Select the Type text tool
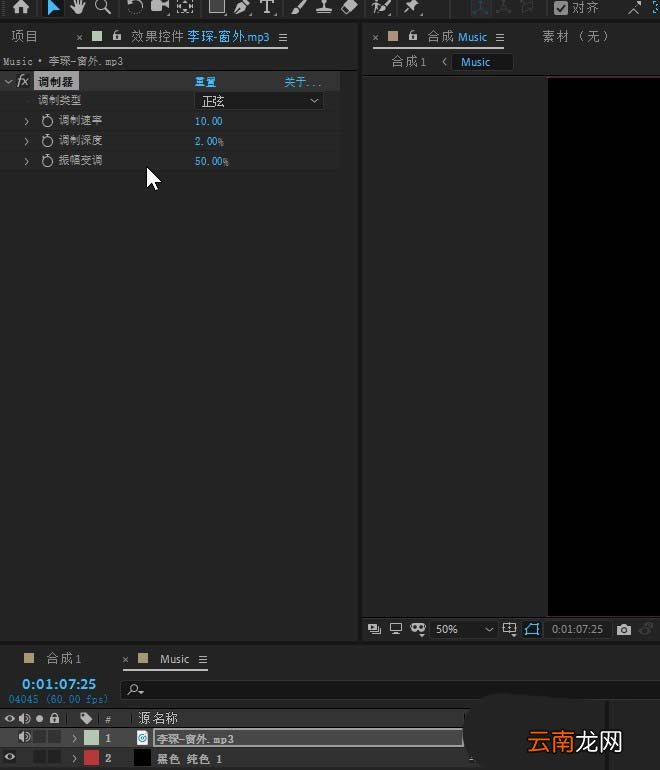The height and width of the screenshot is (770, 660). tap(267, 6)
